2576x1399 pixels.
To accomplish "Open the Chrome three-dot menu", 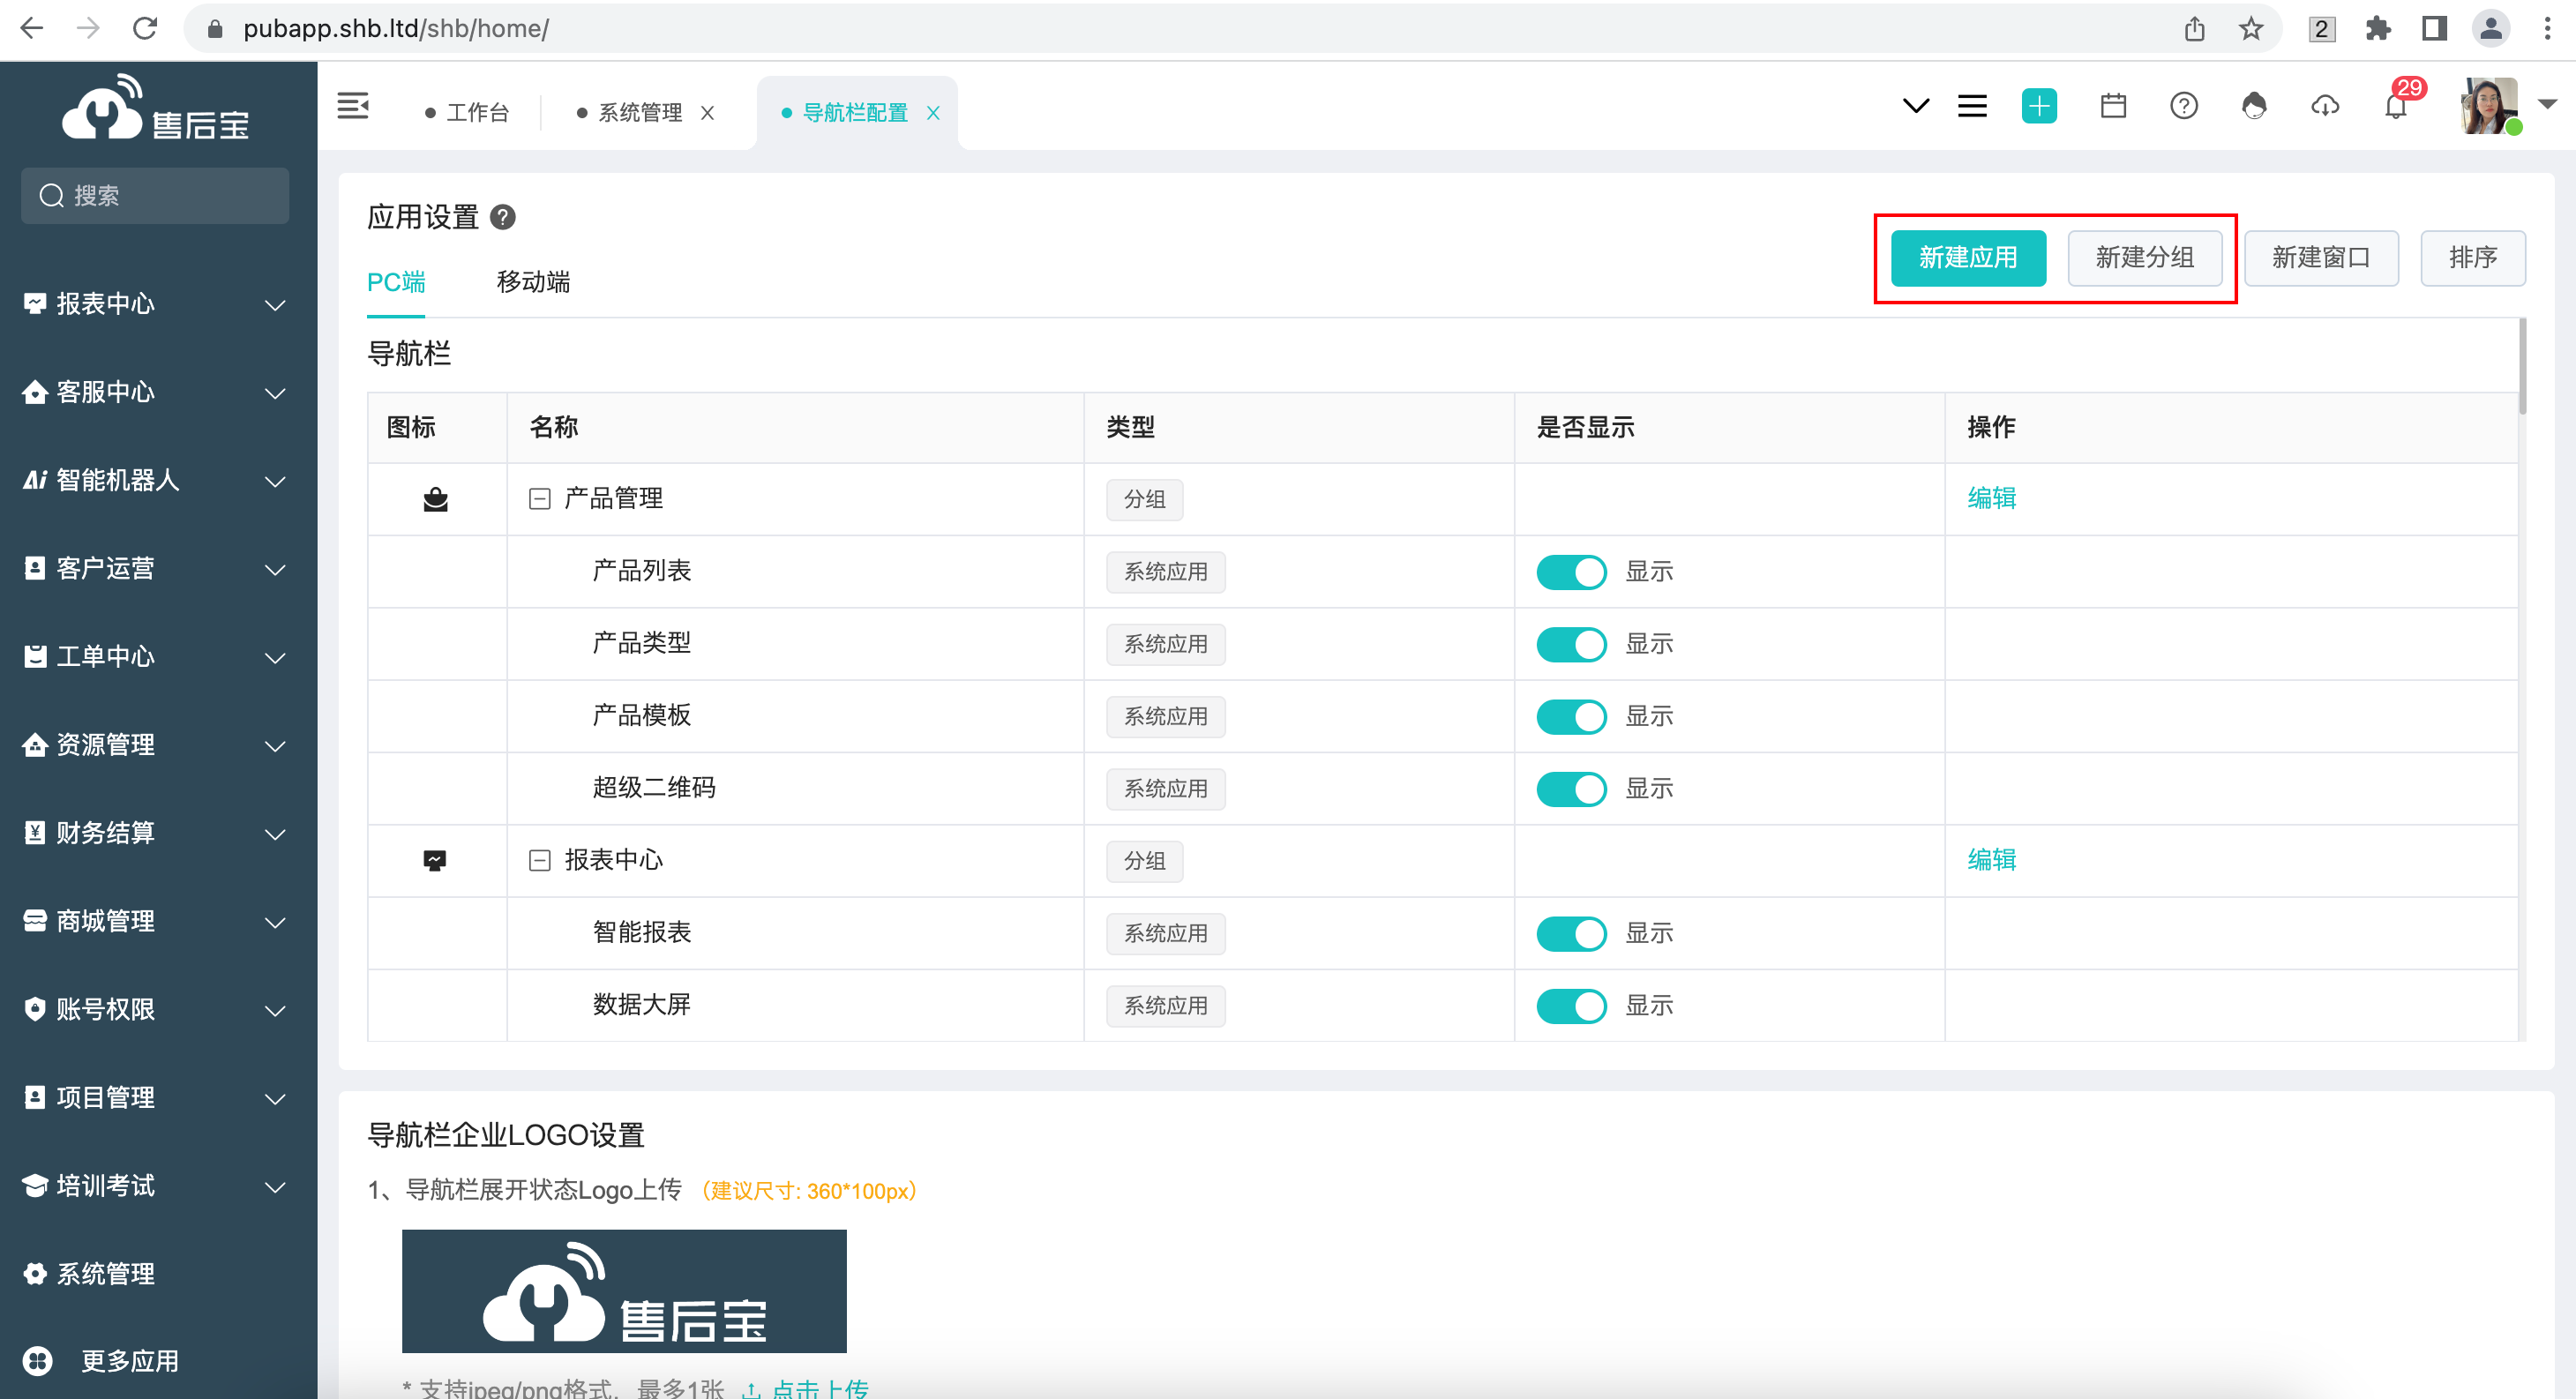I will [x=2547, y=28].
